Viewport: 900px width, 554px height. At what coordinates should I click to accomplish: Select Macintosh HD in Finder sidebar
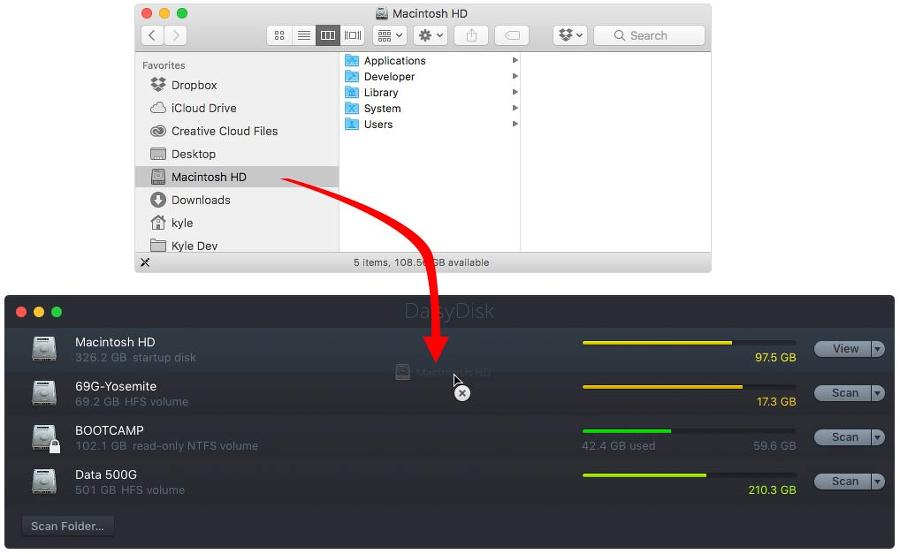coord(237,177)
